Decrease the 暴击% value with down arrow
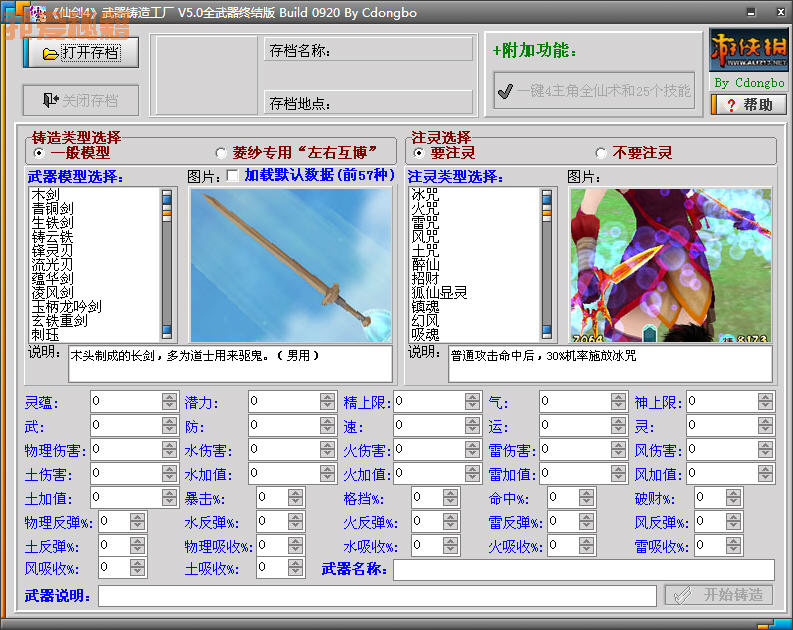This screenshot has height=630, width=793. click(296, 501)
